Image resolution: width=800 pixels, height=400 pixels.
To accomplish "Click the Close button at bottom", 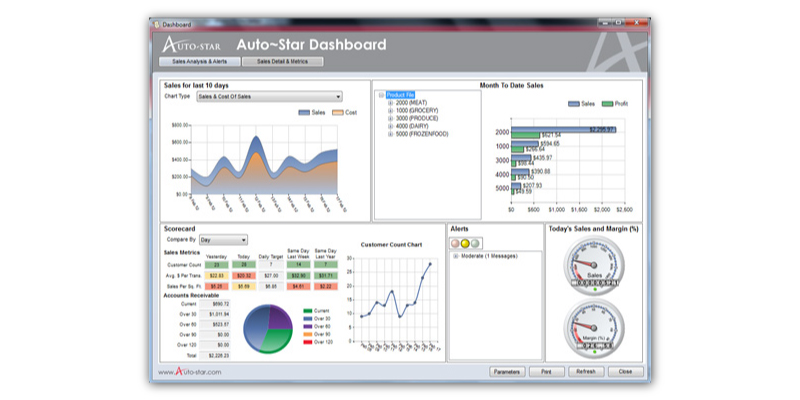I will 626,372.
